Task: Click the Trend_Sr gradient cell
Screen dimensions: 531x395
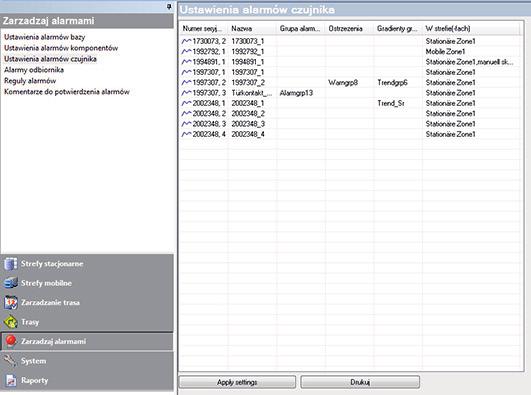Action: click(391, 103)
